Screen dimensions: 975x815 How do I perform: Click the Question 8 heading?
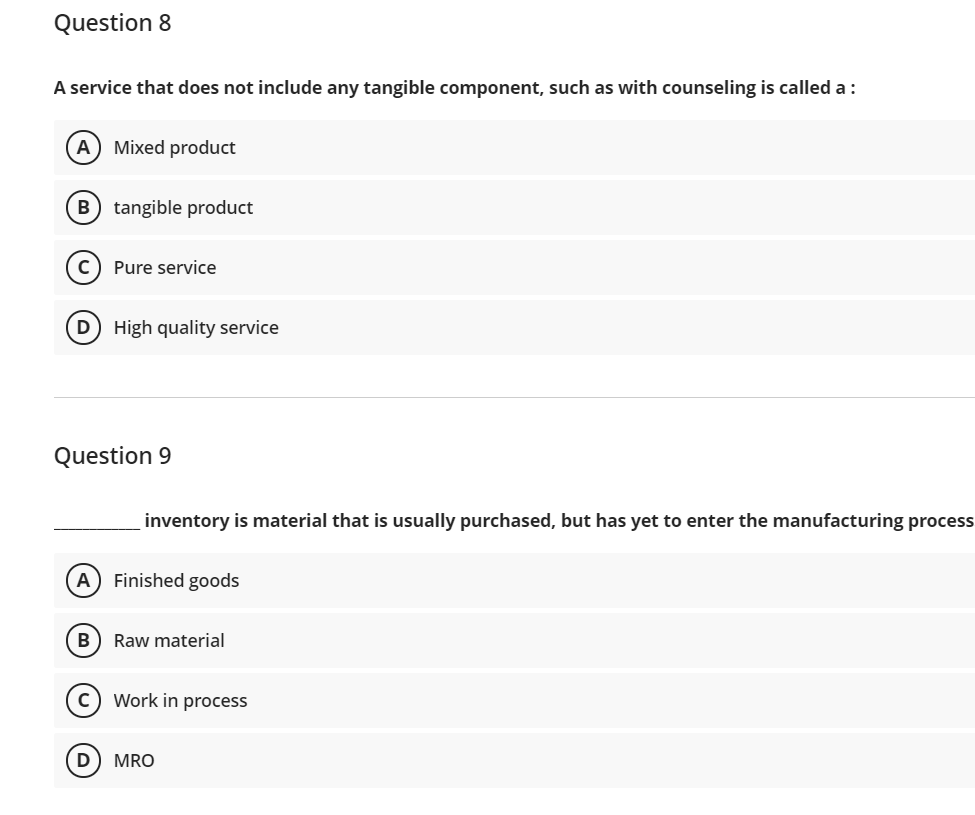tap(113, 22)
